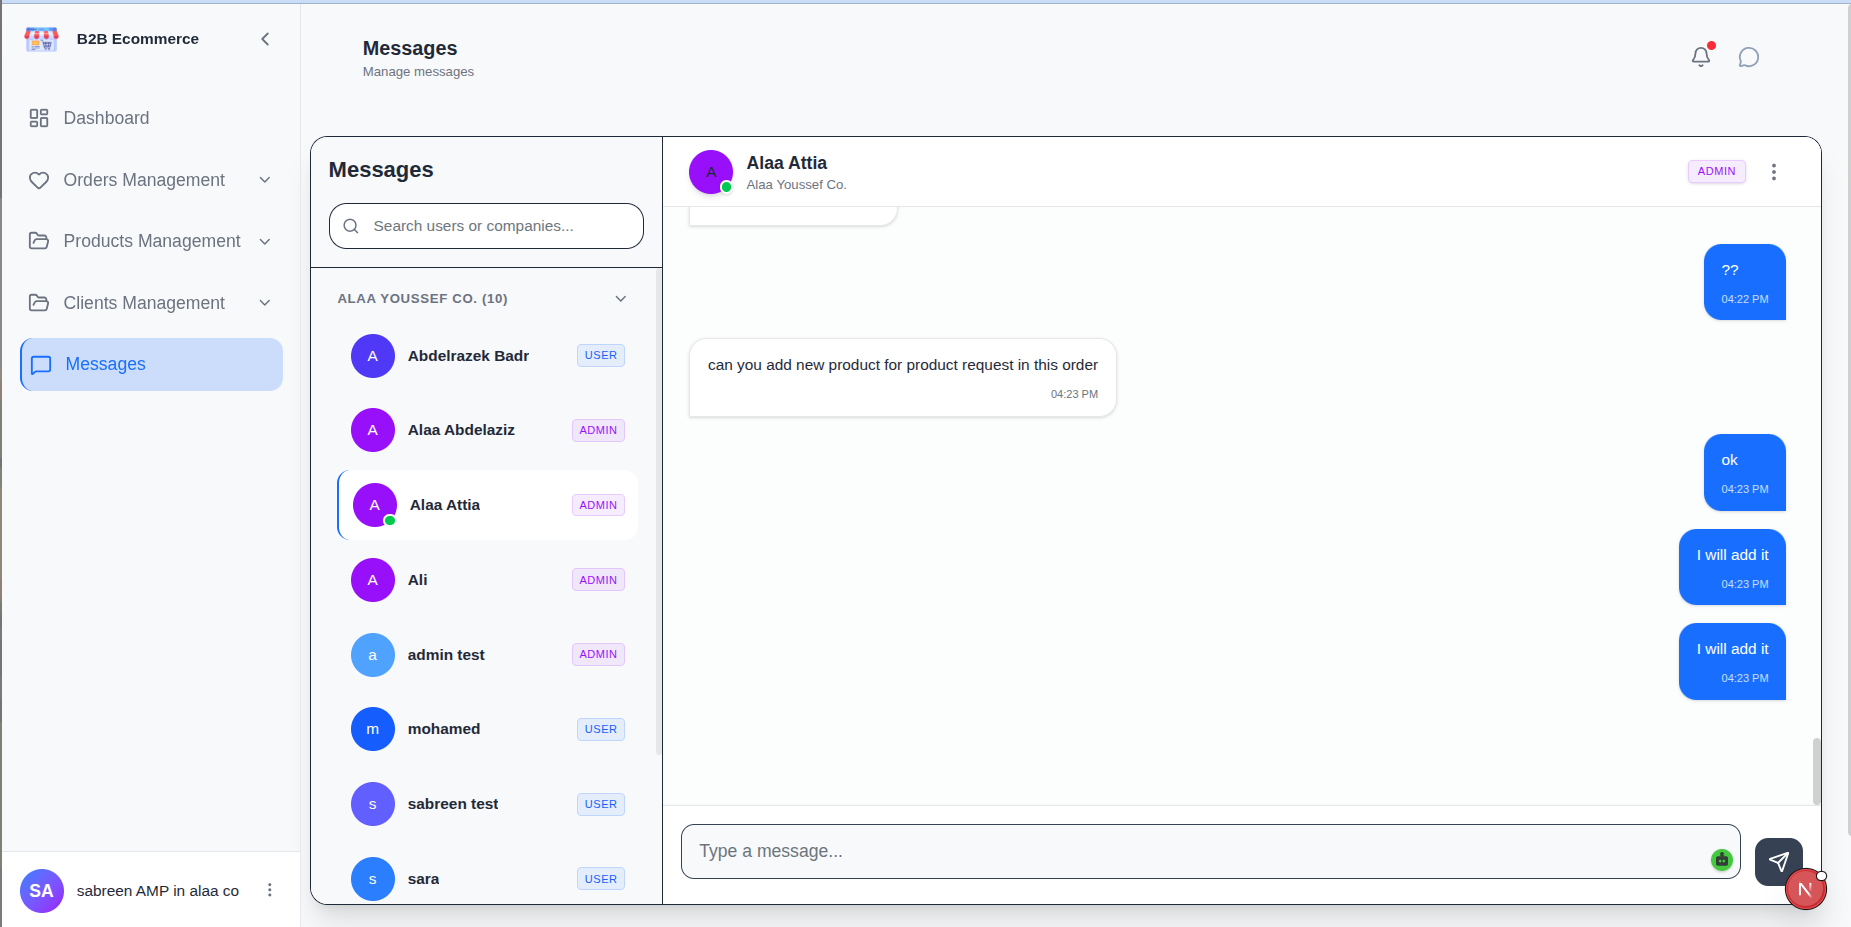Open chat with mohamed

[x=488, y=729]
